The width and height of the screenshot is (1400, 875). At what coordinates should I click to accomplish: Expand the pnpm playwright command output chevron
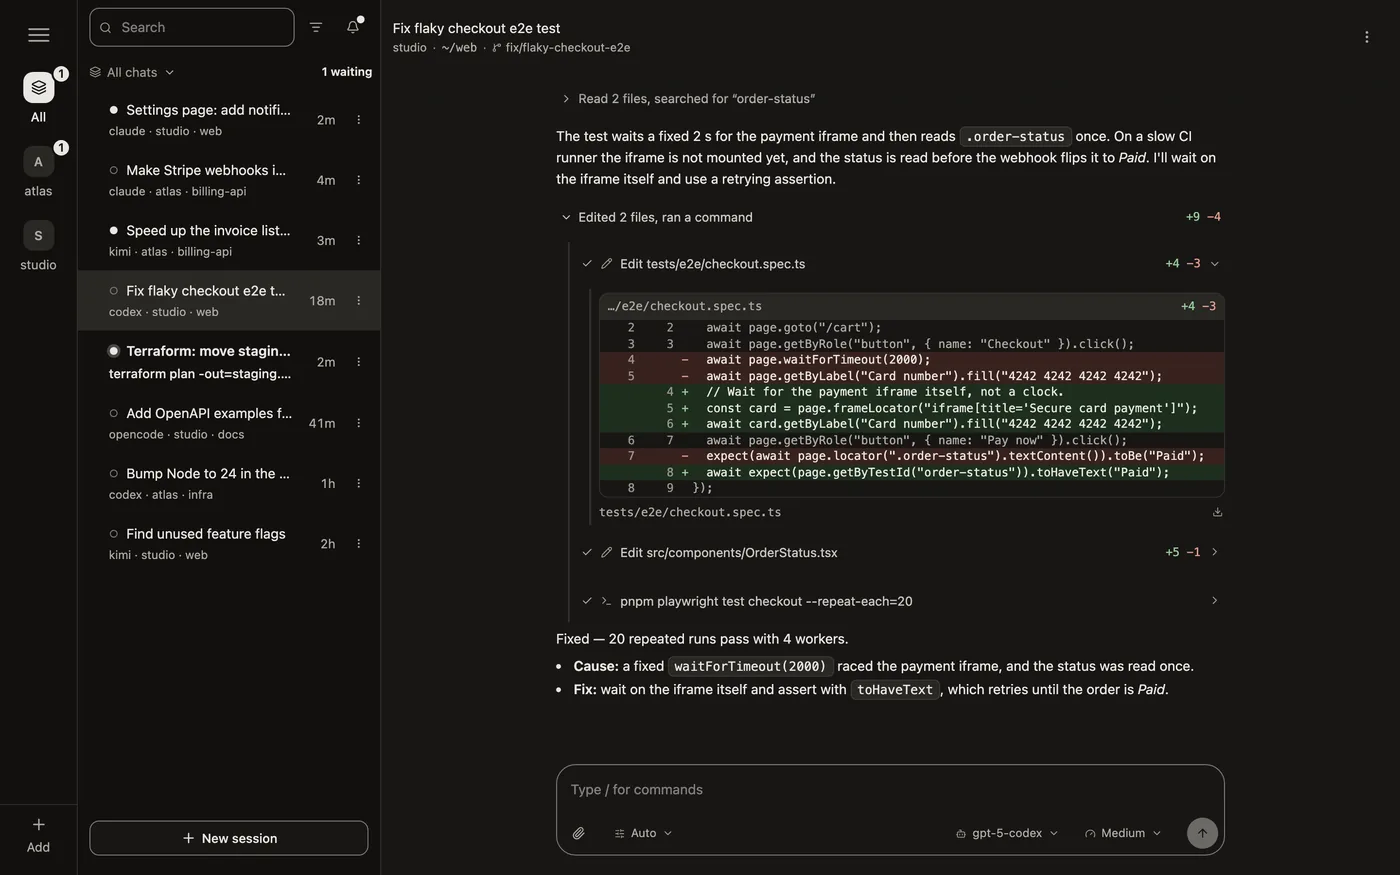click(1215, 601)
